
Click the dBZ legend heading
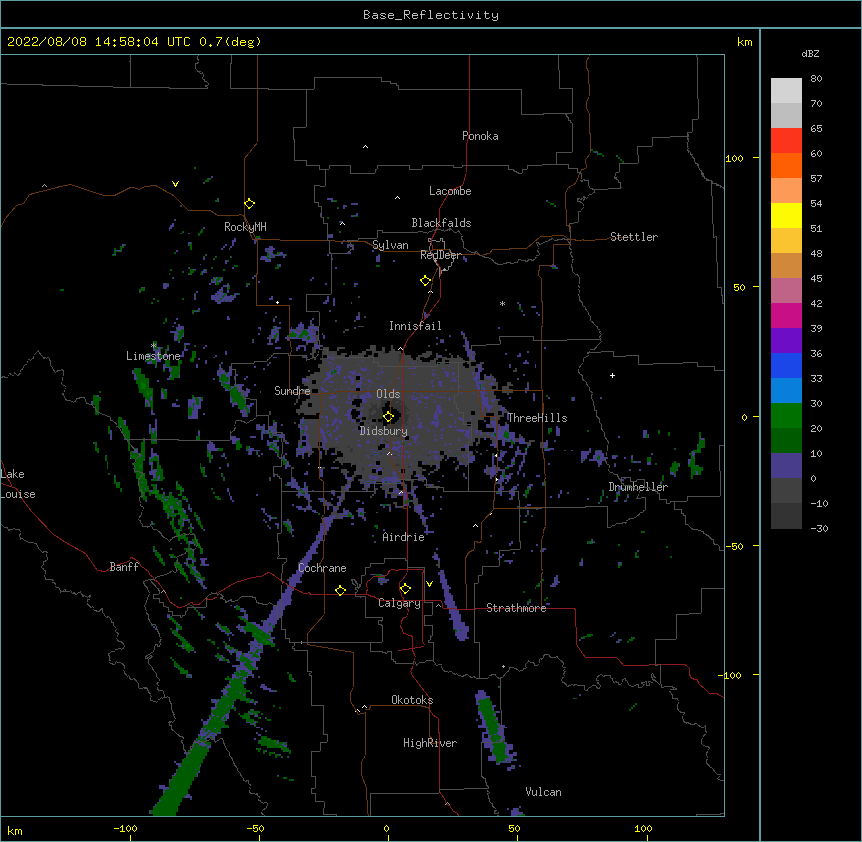click(x=810, y=53)
